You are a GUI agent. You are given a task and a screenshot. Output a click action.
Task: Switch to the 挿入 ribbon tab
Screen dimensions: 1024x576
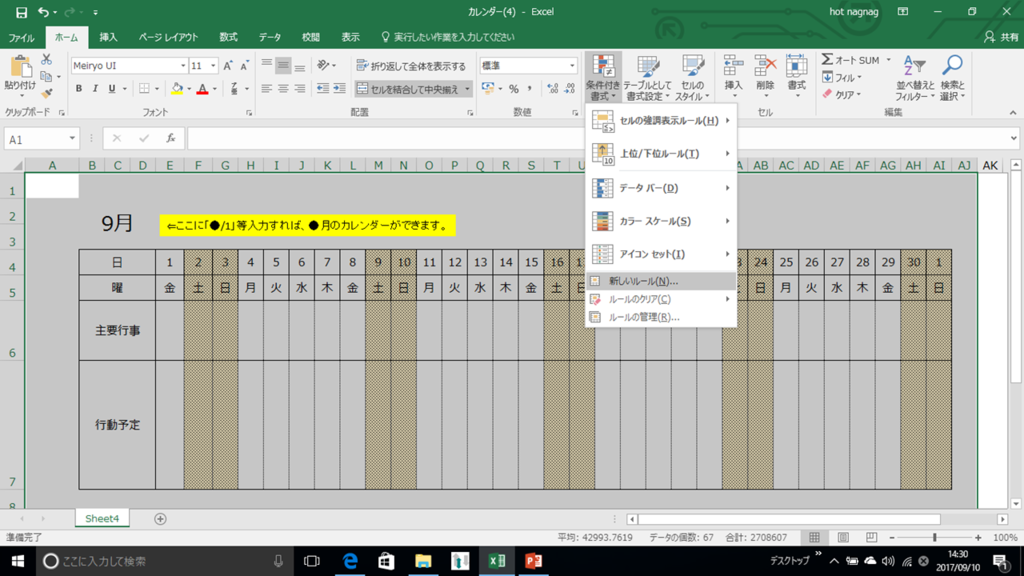(x=108, y=37)
